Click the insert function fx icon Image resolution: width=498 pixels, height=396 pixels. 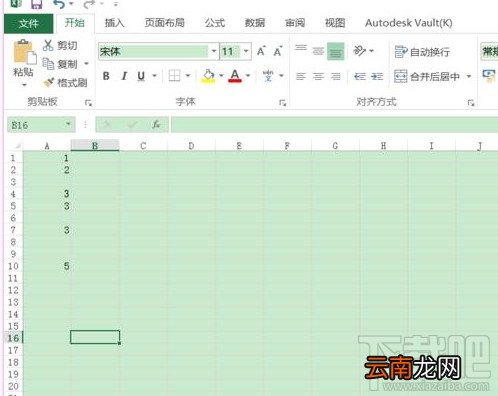pyautogui.click(x=156, y=125)
